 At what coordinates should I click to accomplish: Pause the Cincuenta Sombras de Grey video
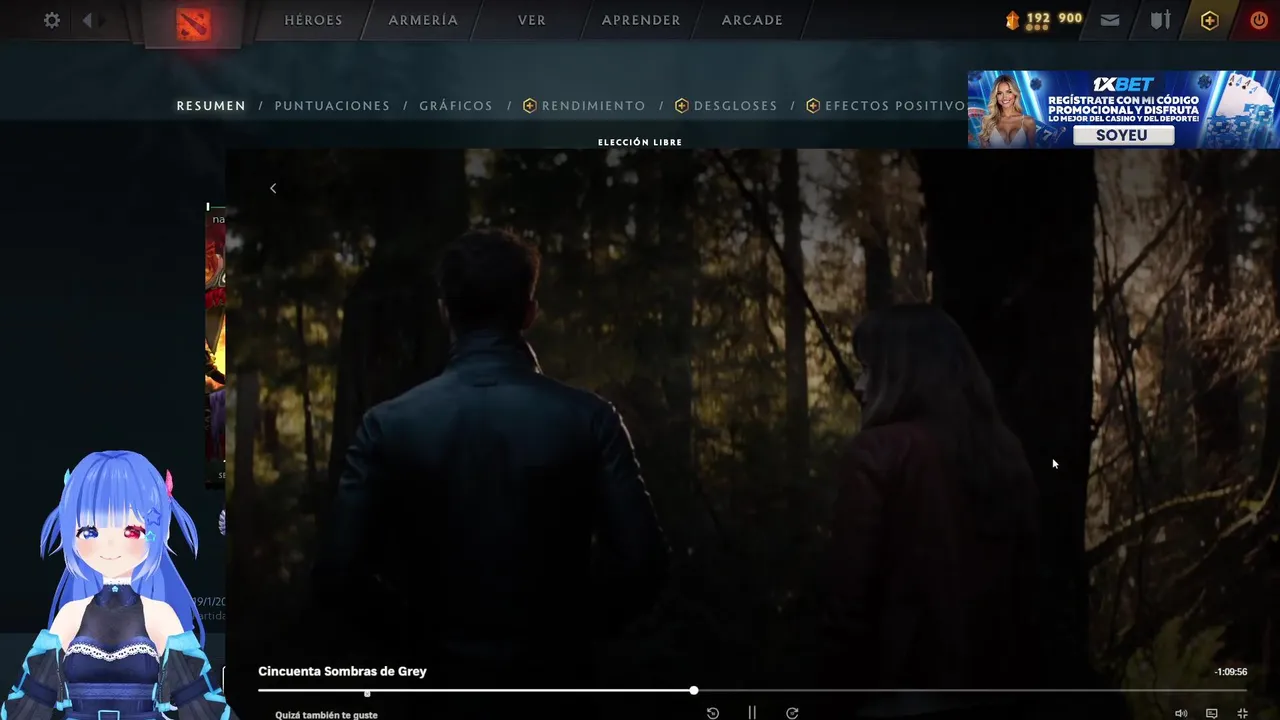click(752, 713)
